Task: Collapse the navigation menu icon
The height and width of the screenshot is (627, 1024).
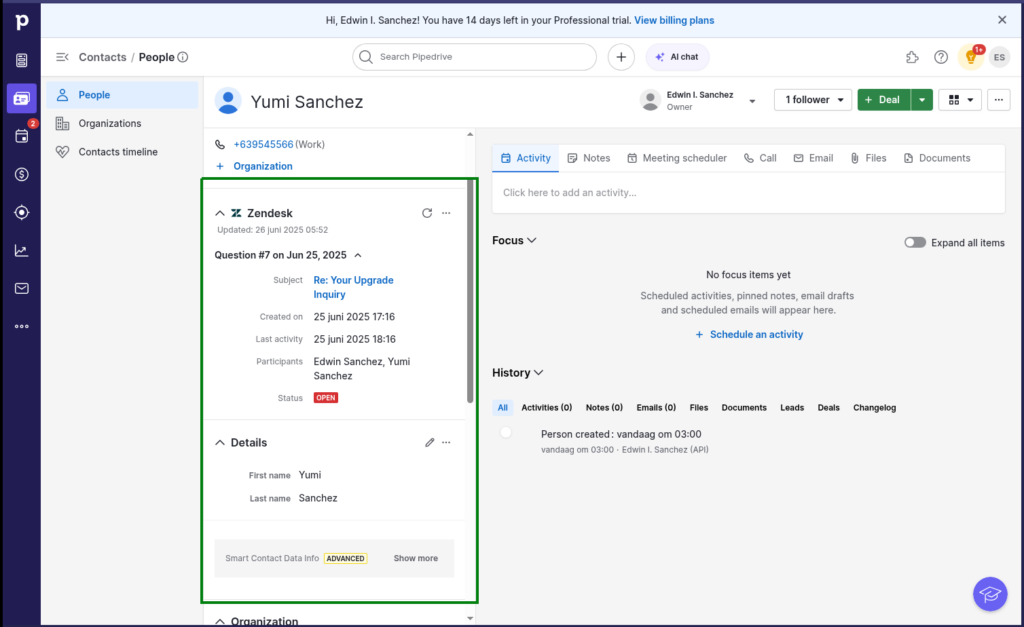Action: click(x=62, y=57)
